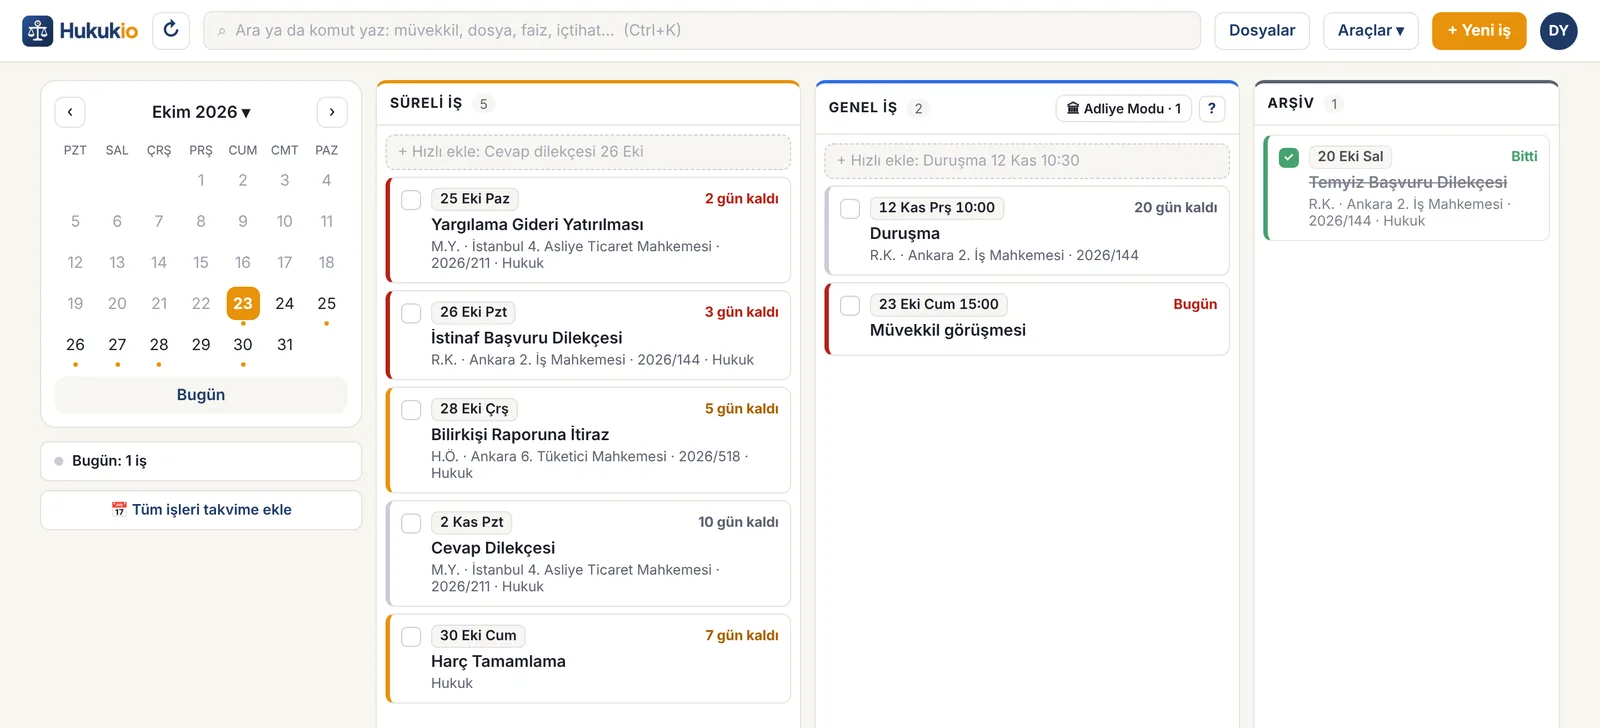The width and height of the screenshot is (1600, 728).
Task: Click the Hukukio scales logo icon
Action: (38, 31)
